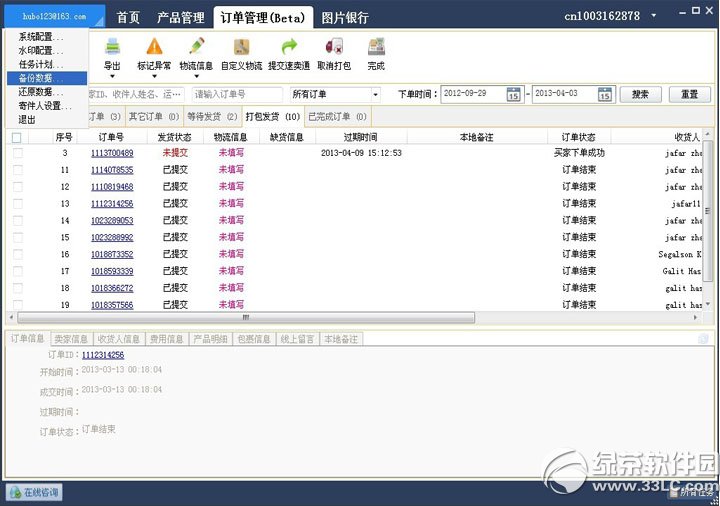This screenshot has width=720, height=506.
Task: Switch to 包裹信息 detail tab
Action: [x=254, y=339]
